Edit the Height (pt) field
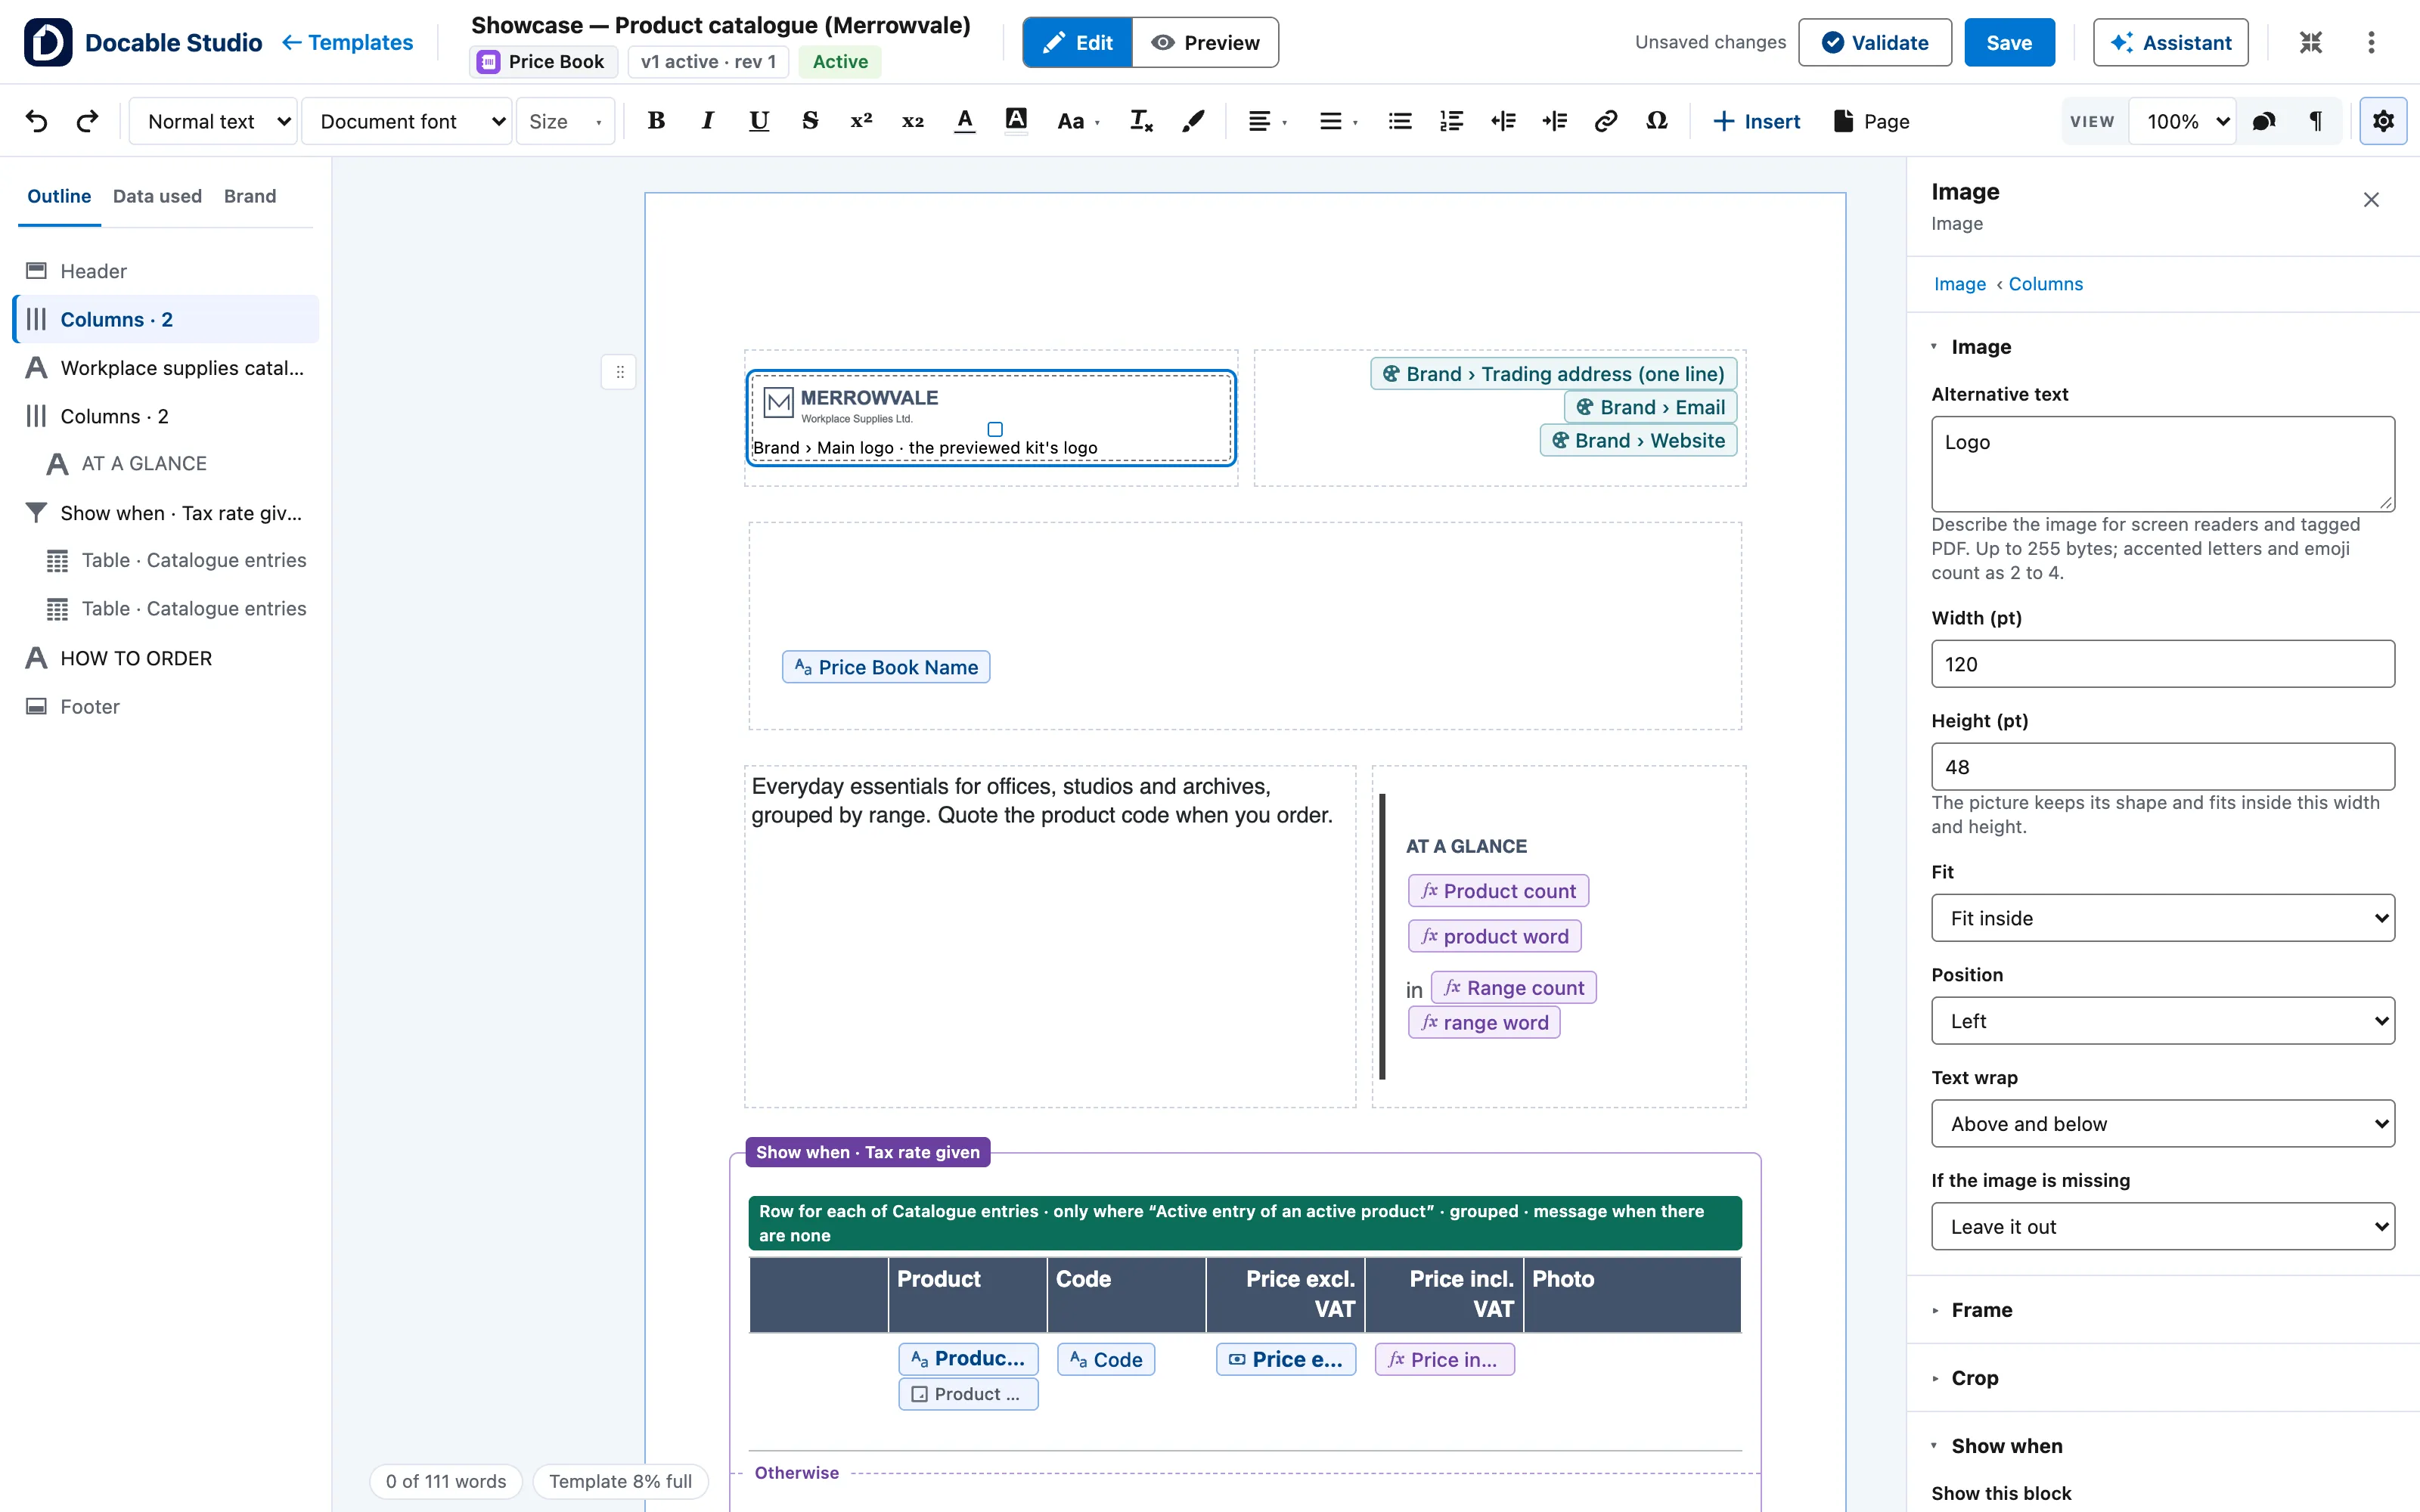2420x1512 pixels. (2163, 767)
